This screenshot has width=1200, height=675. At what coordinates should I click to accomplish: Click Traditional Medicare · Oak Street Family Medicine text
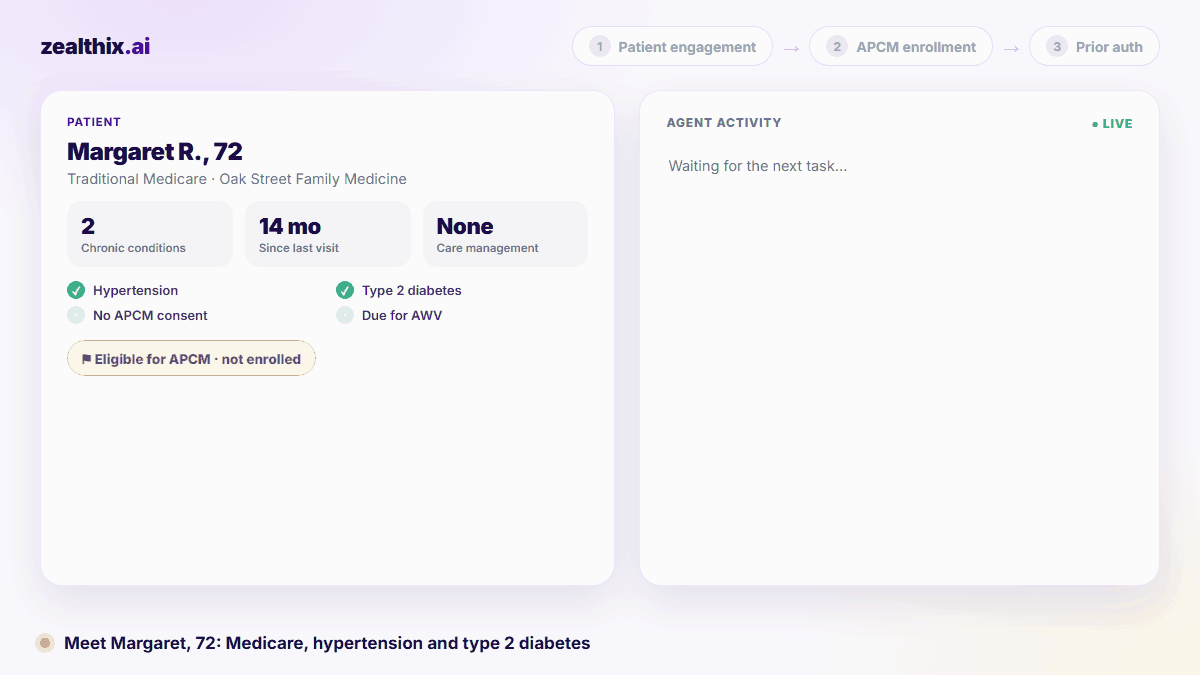[237, 179]
